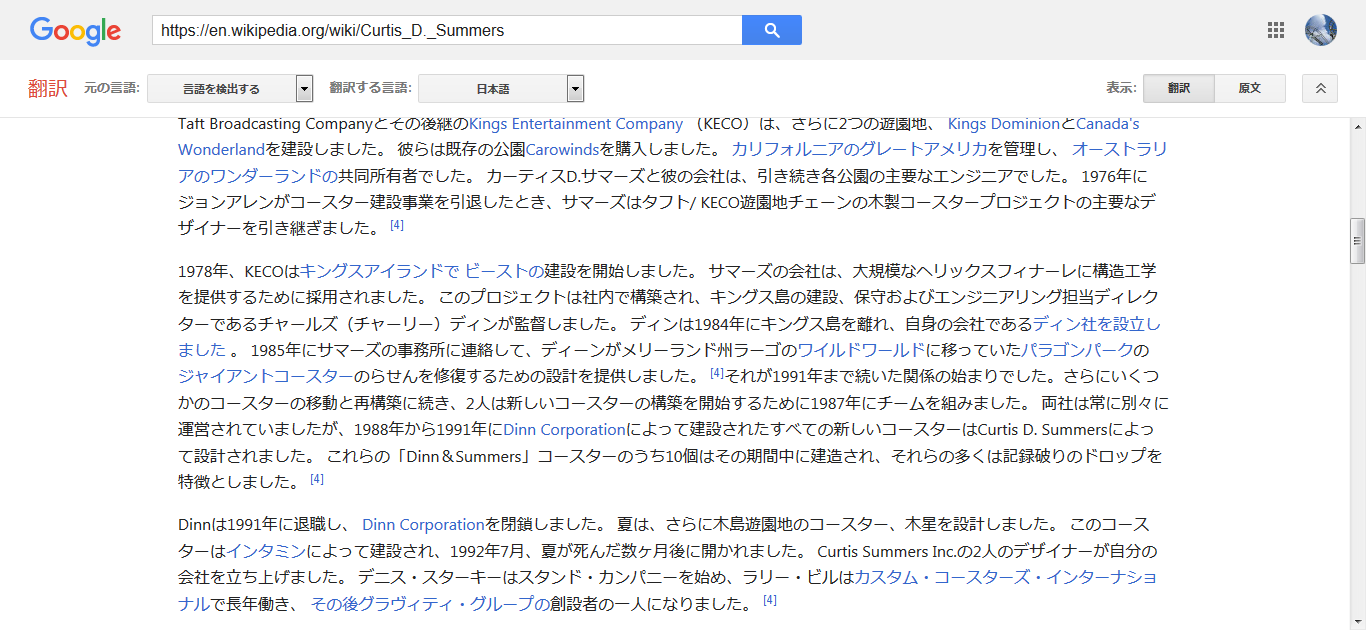Click the search magnifier button
Screen dimensions: 1366x630
point(771,30)
